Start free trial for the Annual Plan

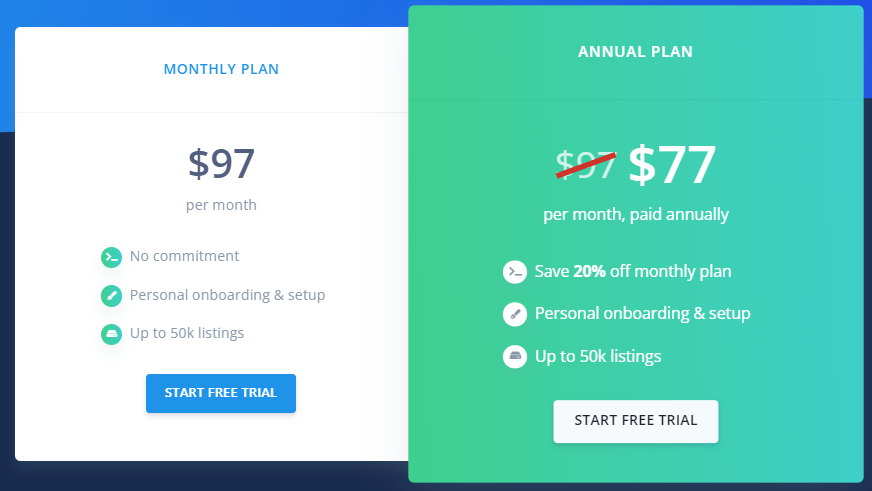(x=636, y=421)
